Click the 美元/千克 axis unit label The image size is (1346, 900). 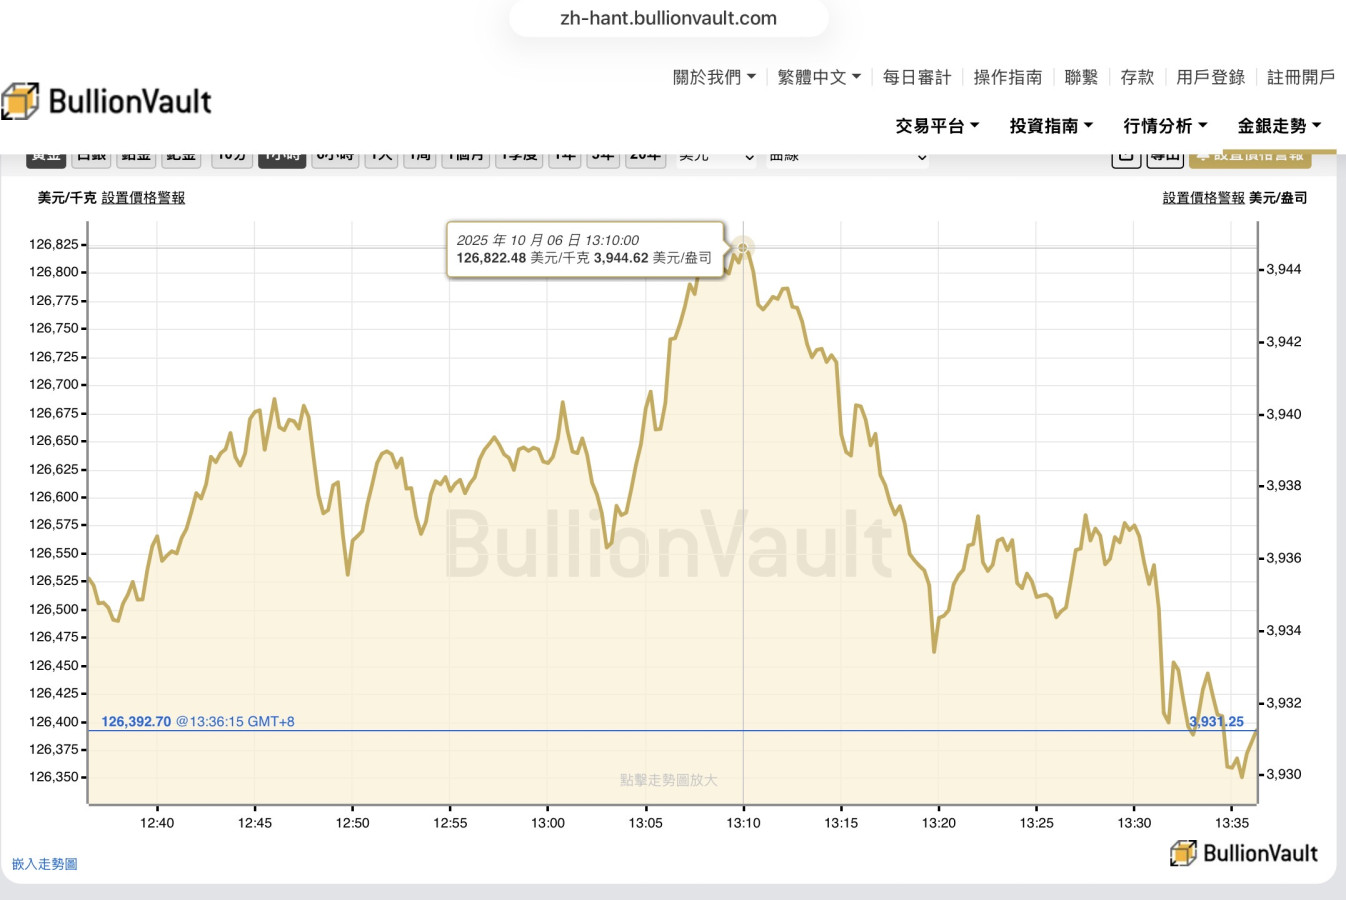[x=67, y=198]
